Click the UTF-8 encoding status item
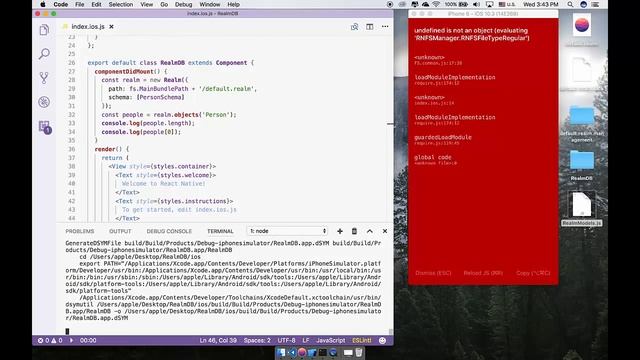The height and width of the screenshot is (360, 640). click(x=287, y=340)
